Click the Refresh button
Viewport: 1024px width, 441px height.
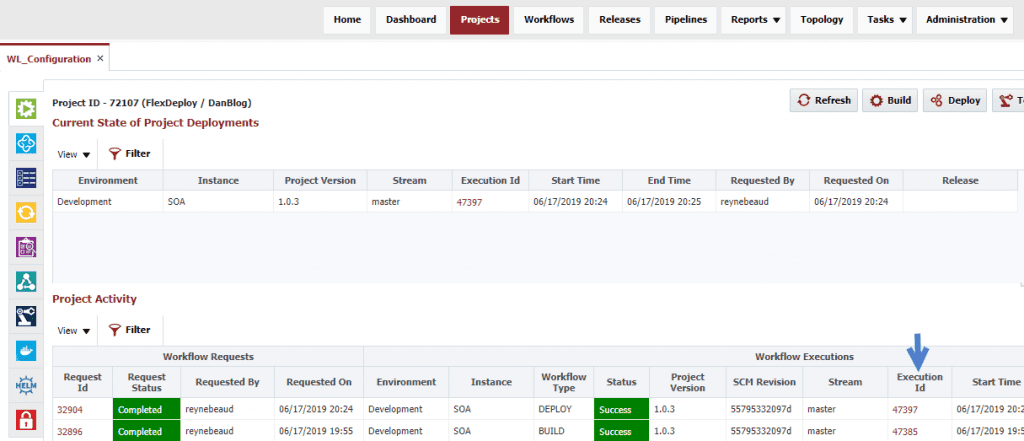pos(823,100)
